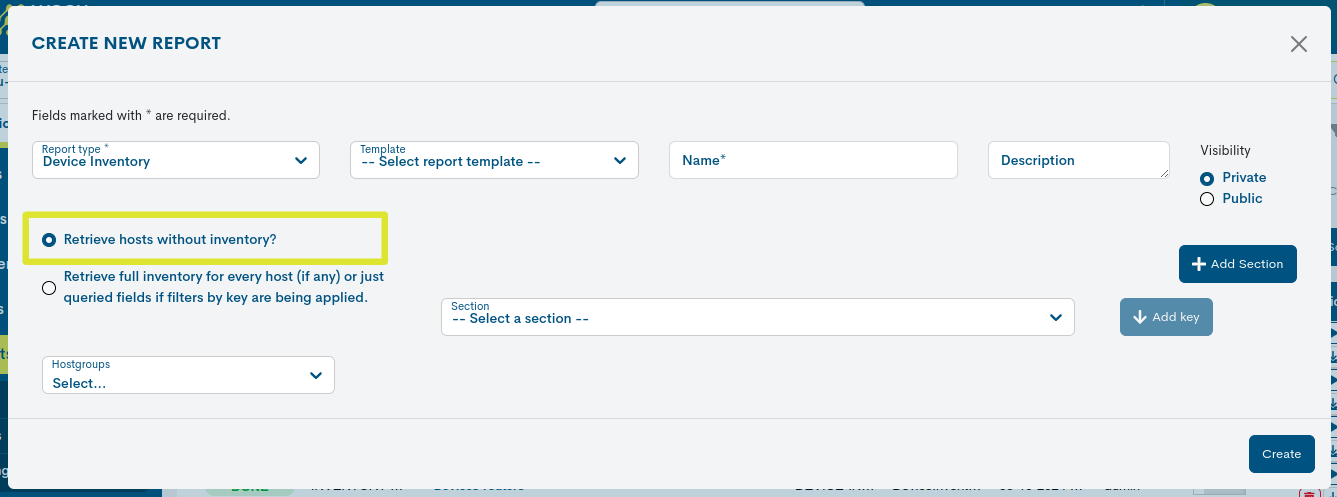Click the Description text area
The width and height of the screenshot is (1337, 497).
(x=1078, y=160)
